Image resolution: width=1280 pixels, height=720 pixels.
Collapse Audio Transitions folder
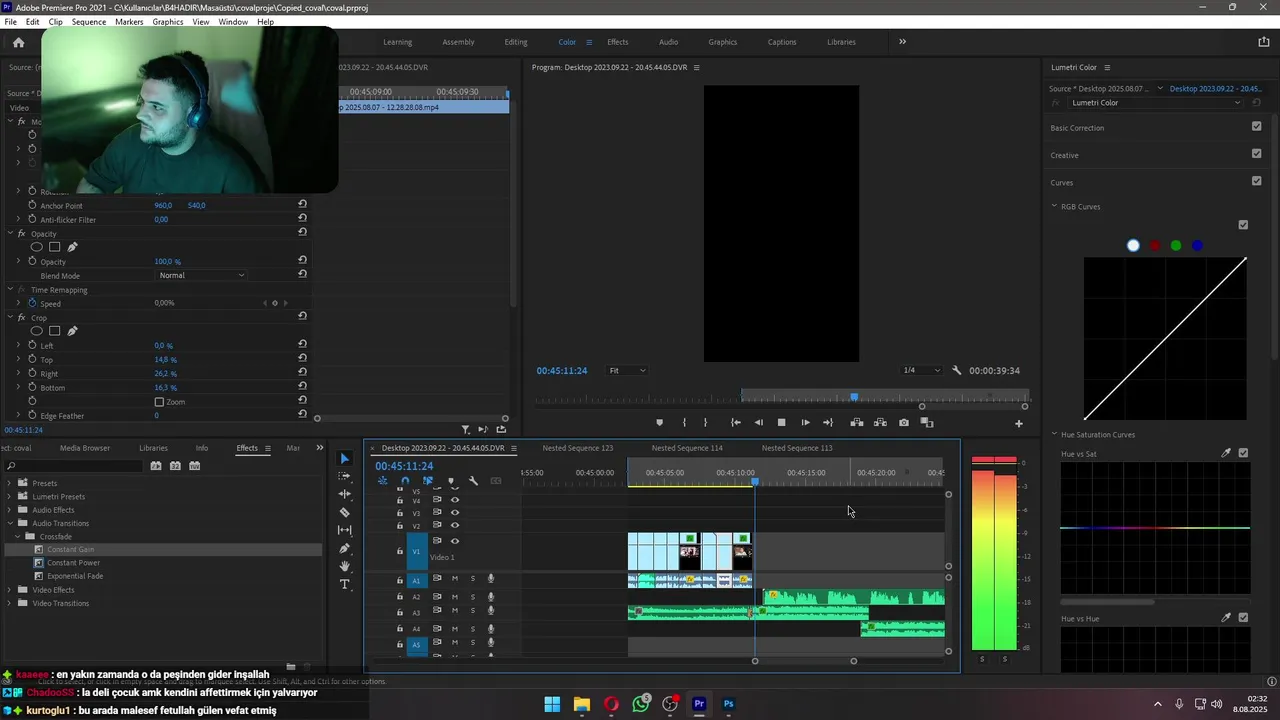pyautogui.click(x=10, y=523)
